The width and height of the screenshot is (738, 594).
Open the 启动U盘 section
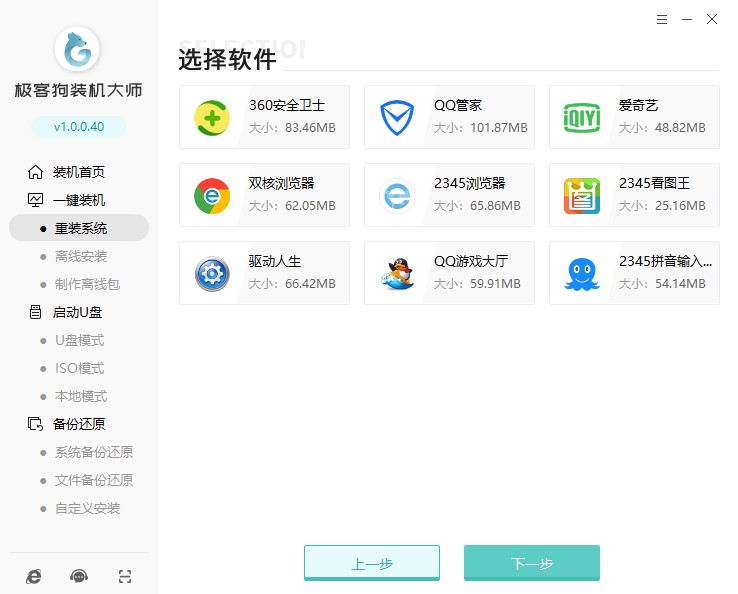[77, 312]
